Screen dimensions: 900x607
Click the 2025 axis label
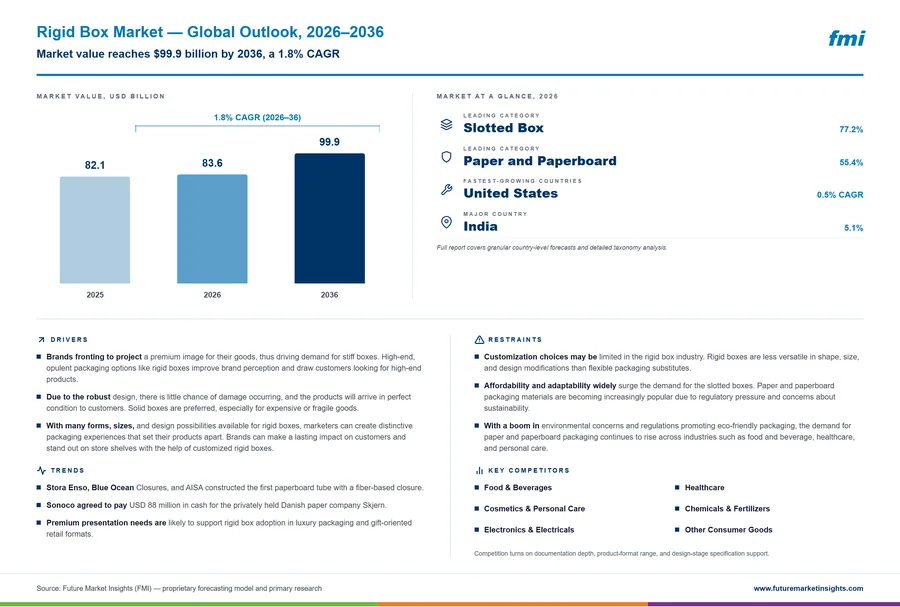point(95,294)
